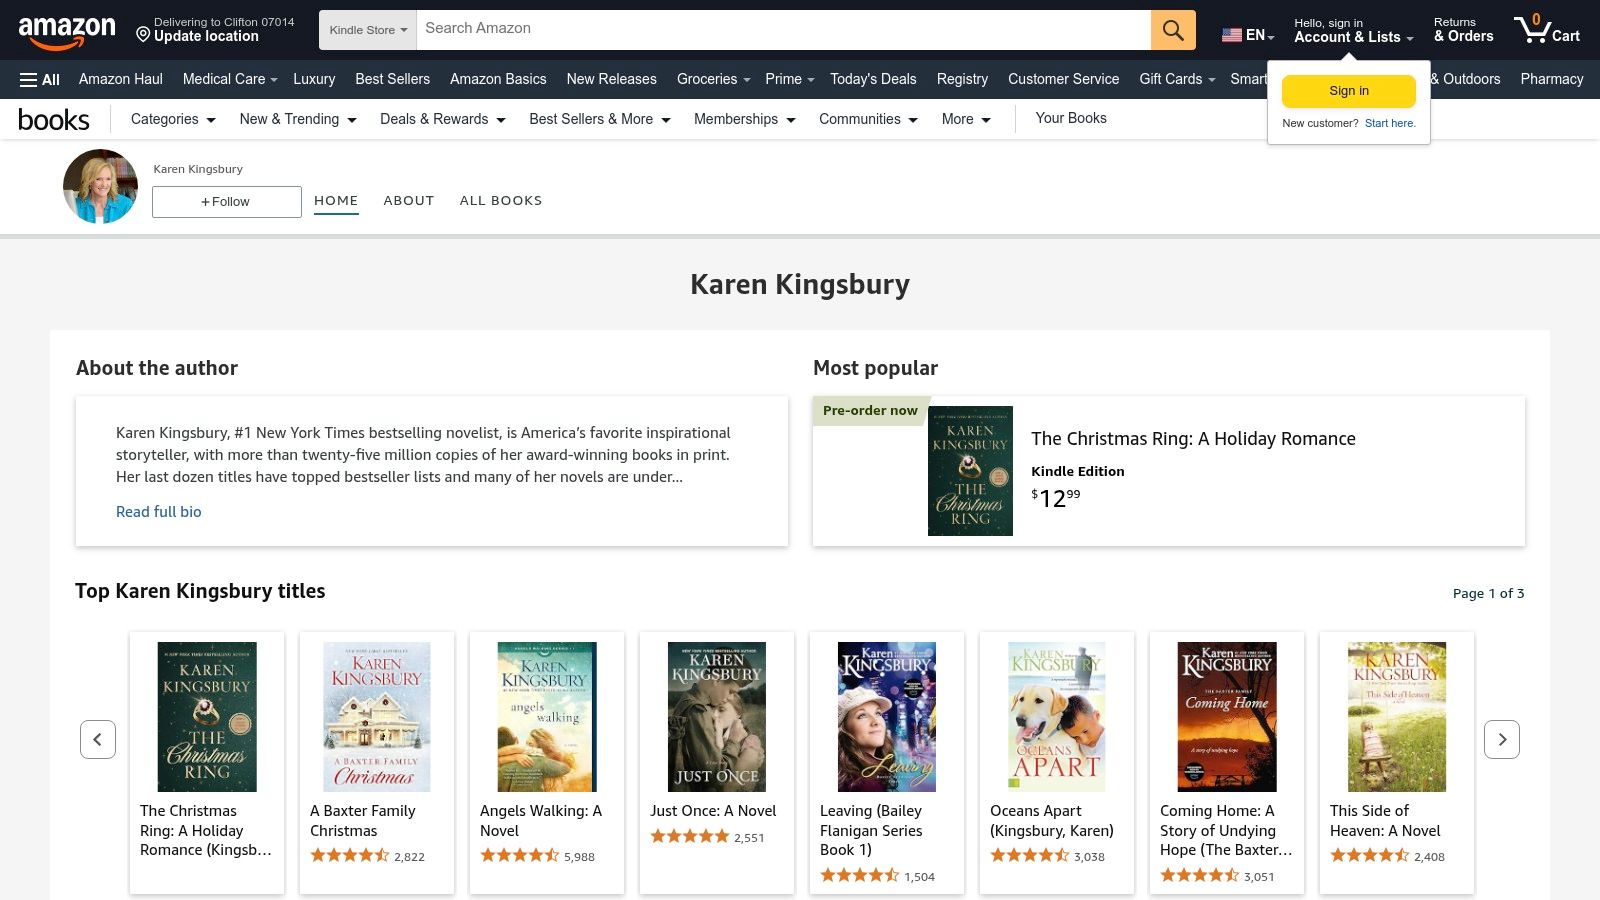Click Update location pin

tap(143, 35)
